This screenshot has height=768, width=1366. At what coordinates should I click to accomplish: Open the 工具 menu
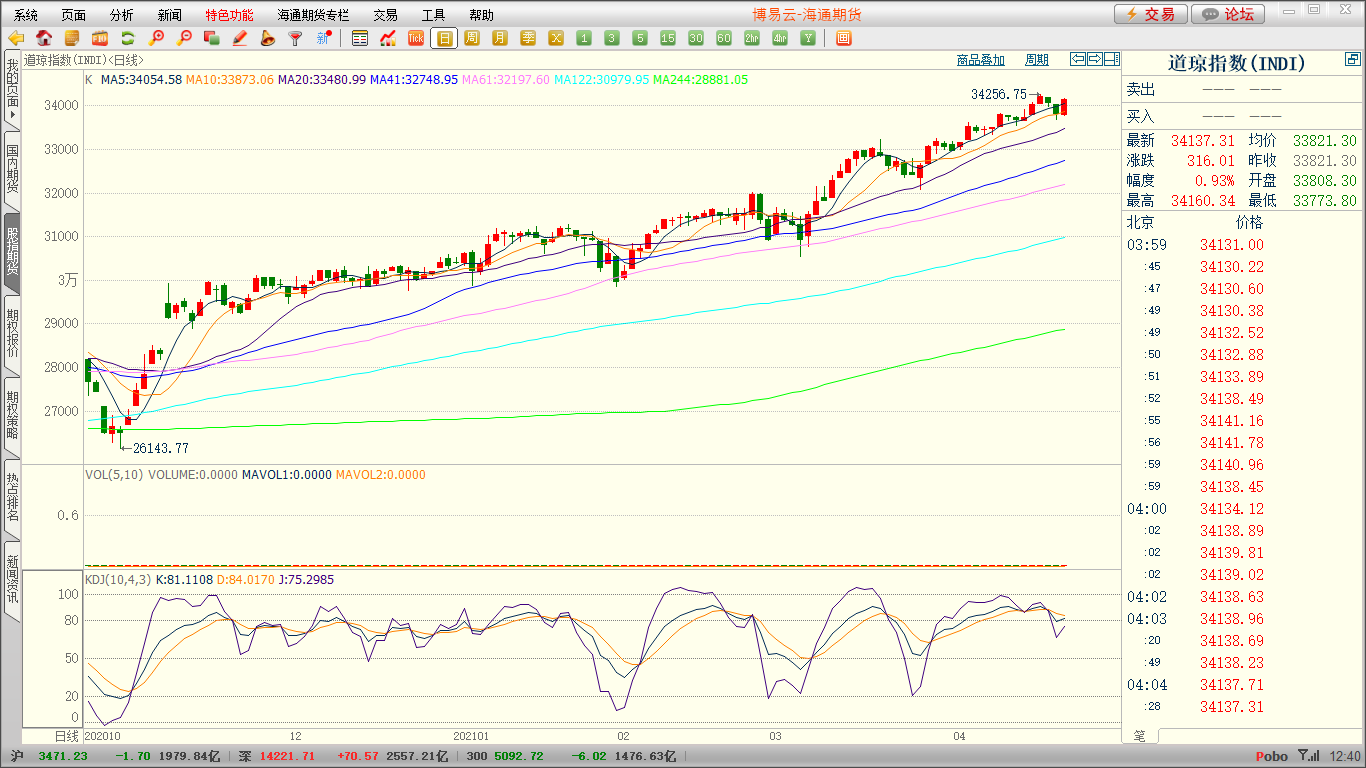pos(433,15)
